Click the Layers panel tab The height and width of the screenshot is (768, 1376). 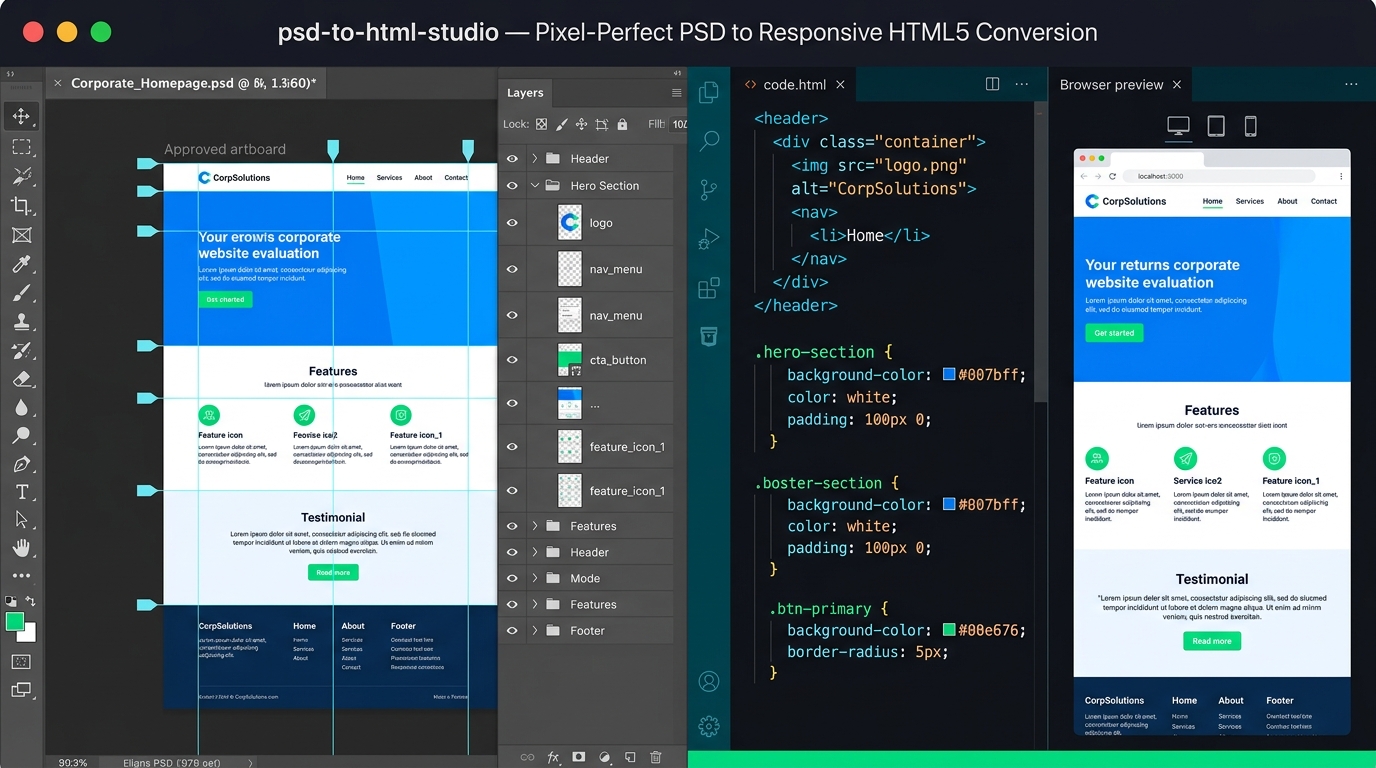pos(525,92)
